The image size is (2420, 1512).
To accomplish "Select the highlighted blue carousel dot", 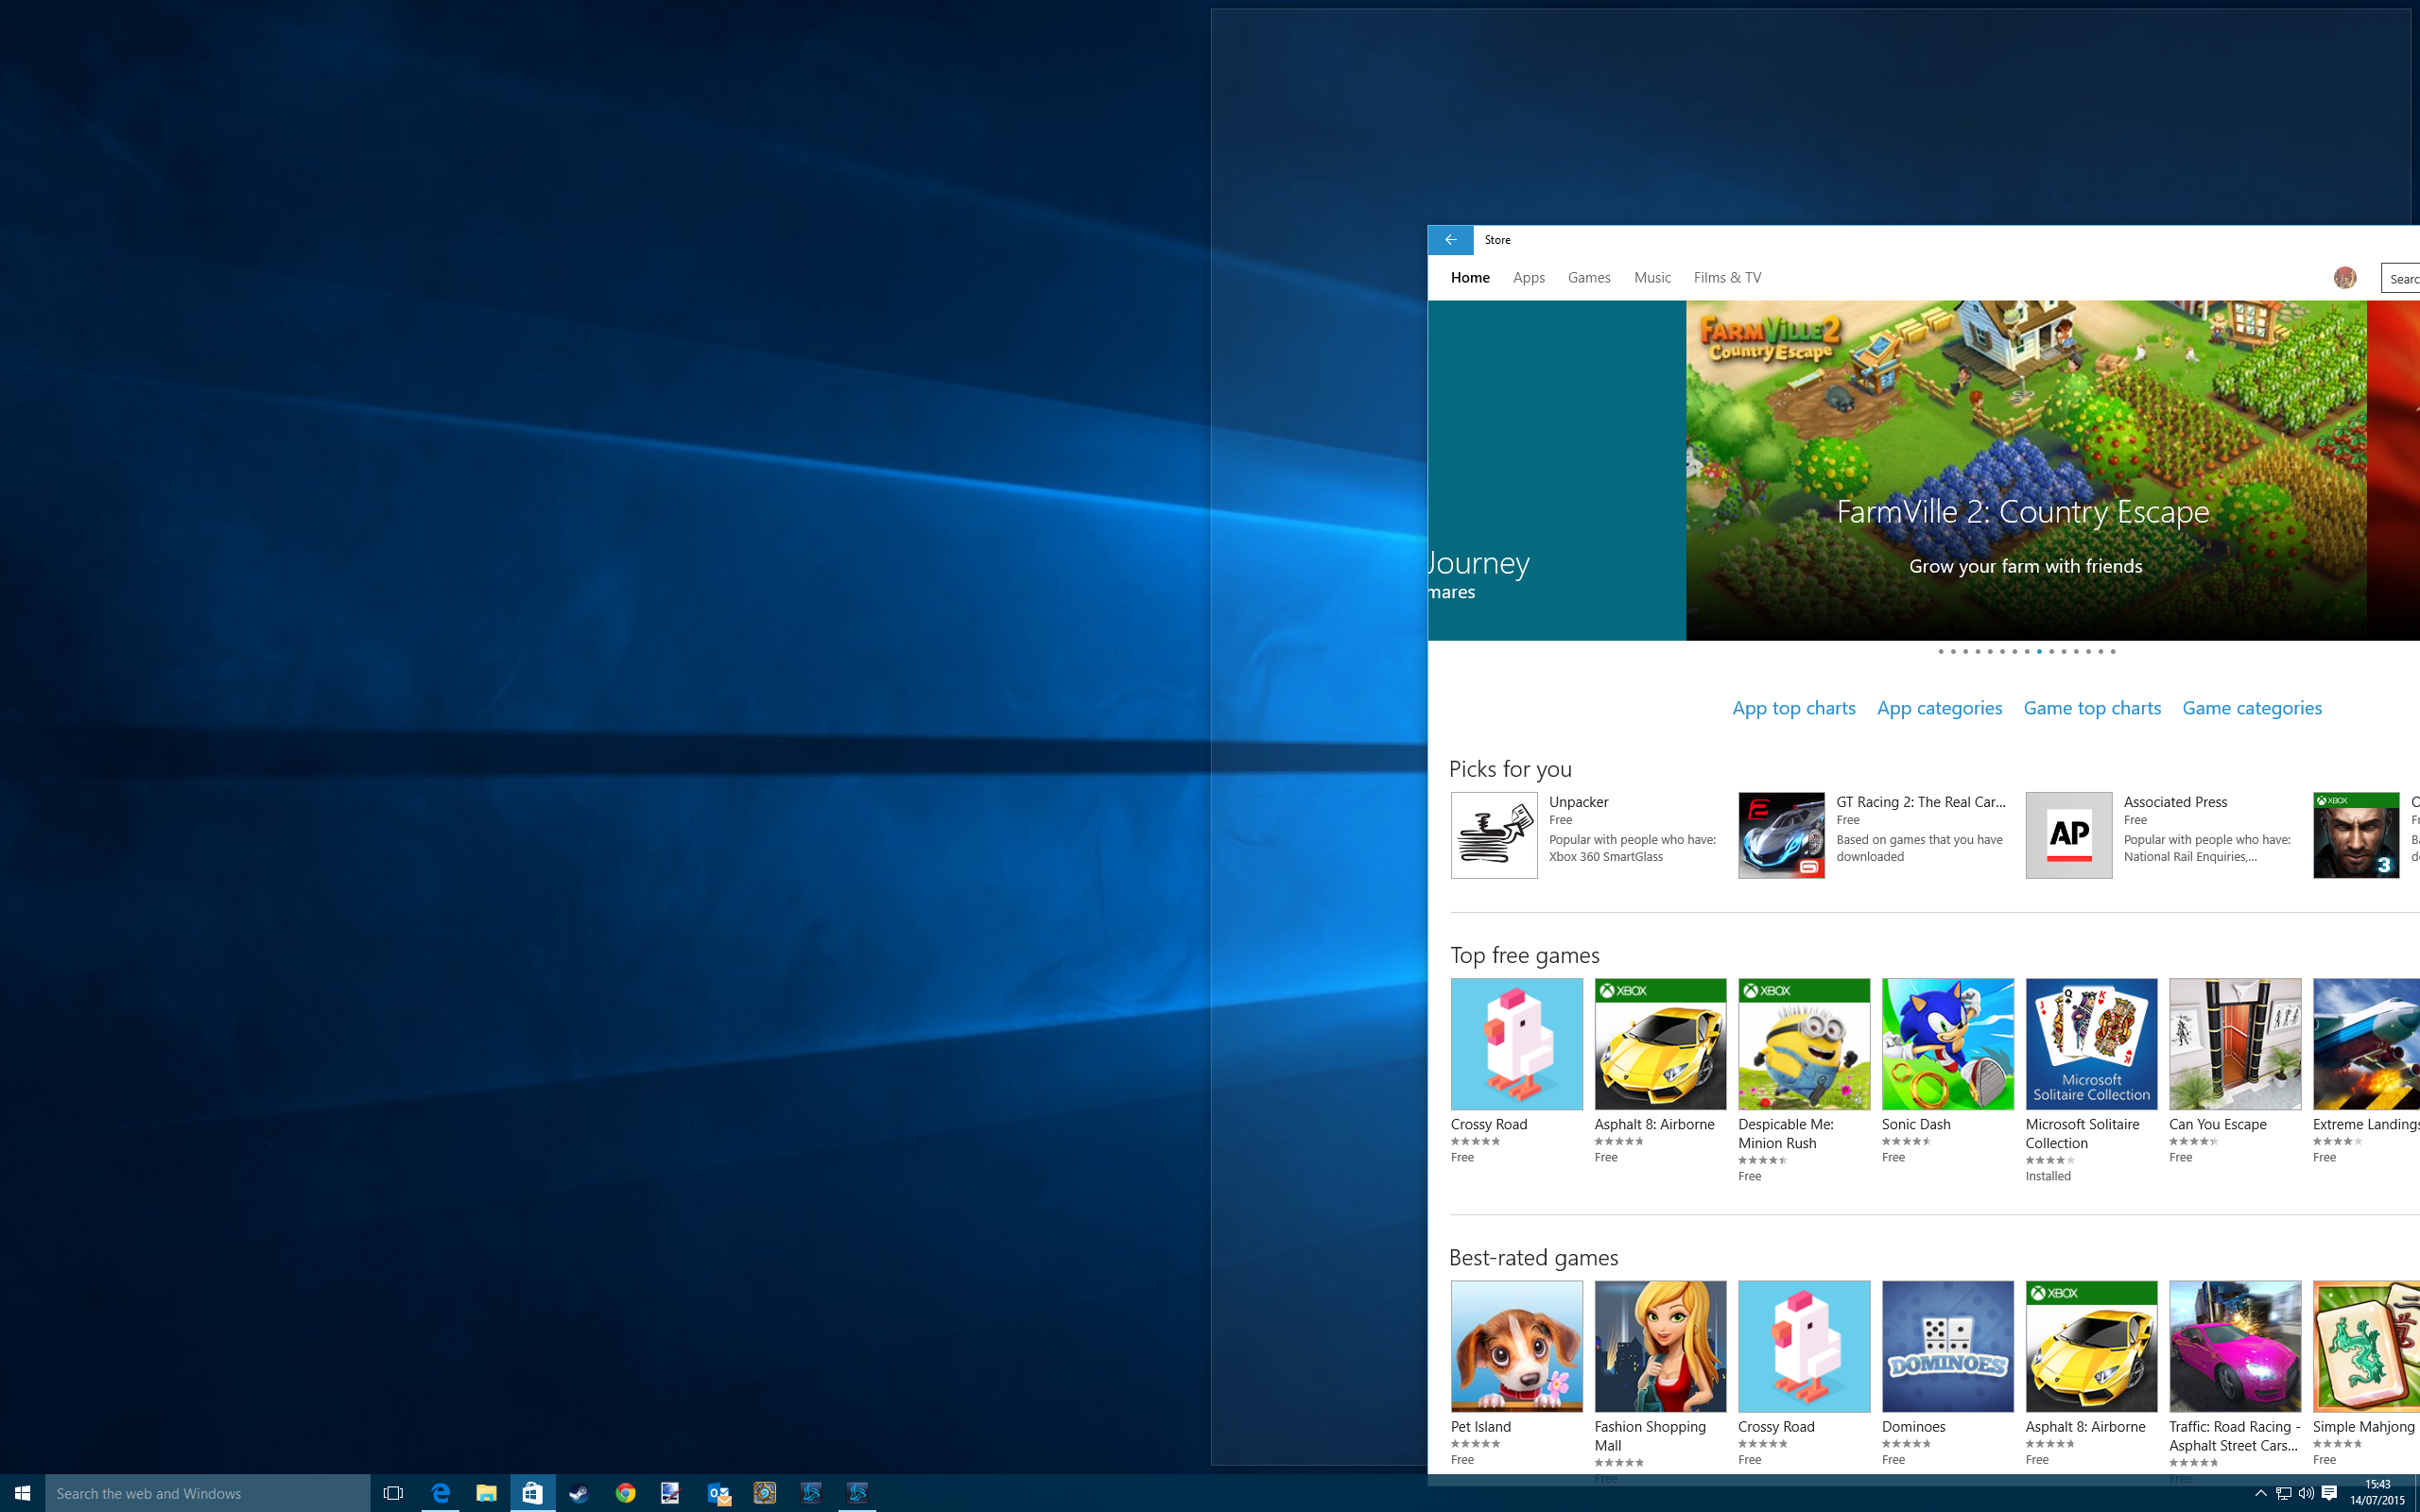I will point(2039,652).
